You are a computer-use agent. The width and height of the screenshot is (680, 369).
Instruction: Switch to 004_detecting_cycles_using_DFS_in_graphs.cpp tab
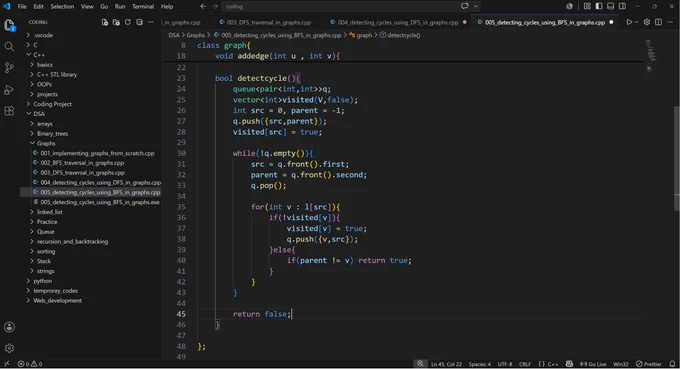click(398, 22)
